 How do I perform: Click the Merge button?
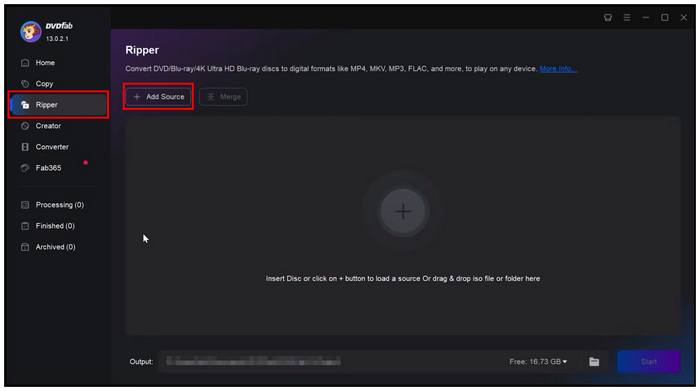pyautogui.click(x=223, y=97)
